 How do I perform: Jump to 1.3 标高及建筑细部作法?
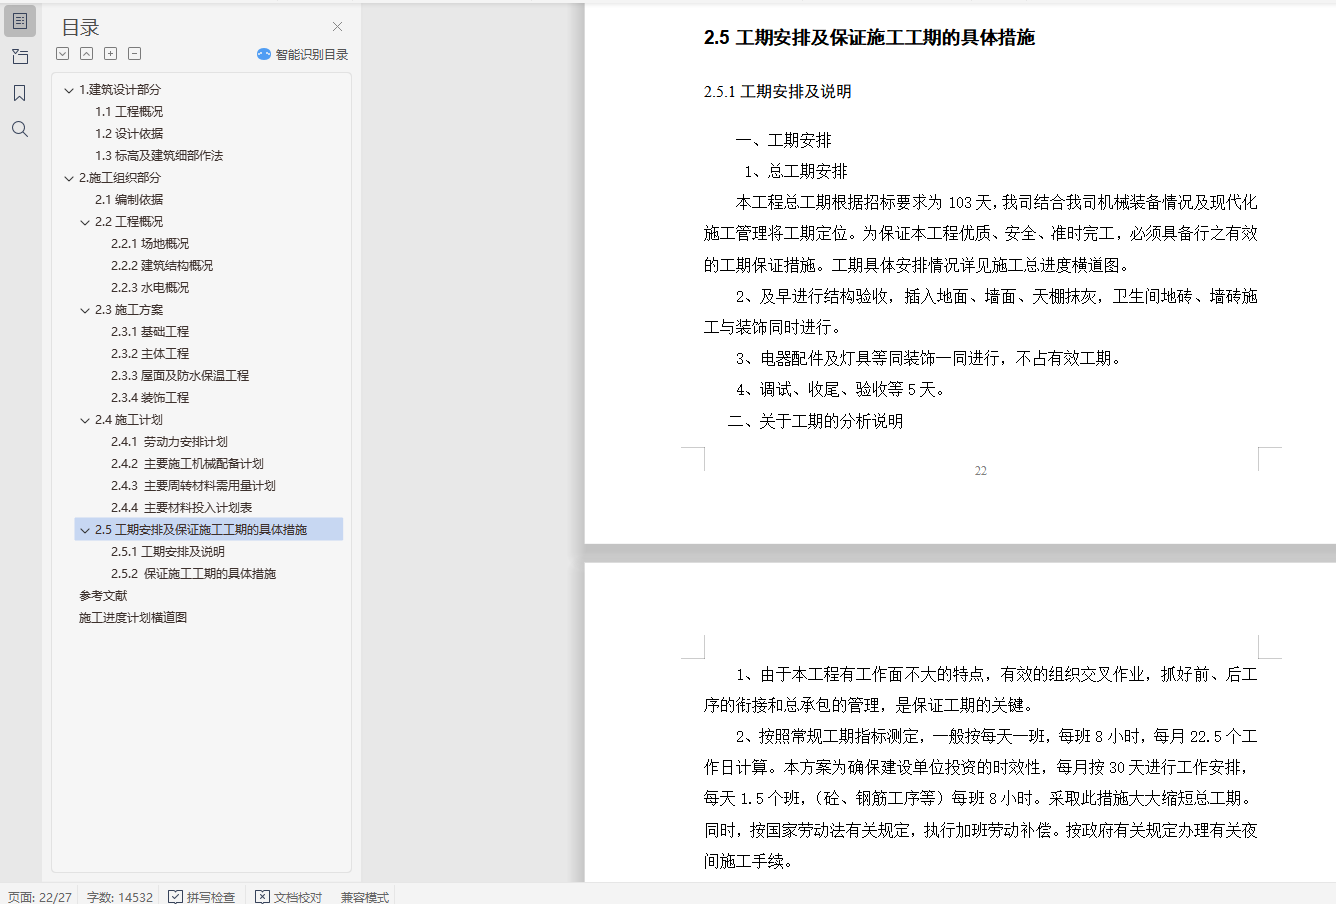tap(159, 156)
